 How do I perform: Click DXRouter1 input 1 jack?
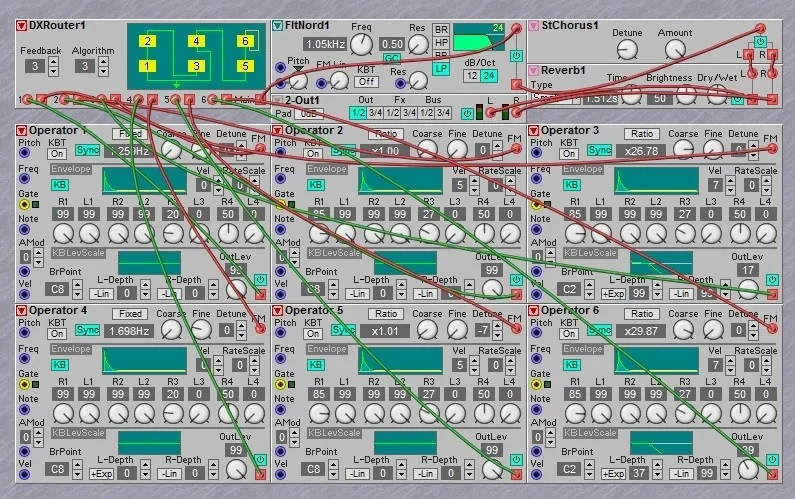(28, 99)
